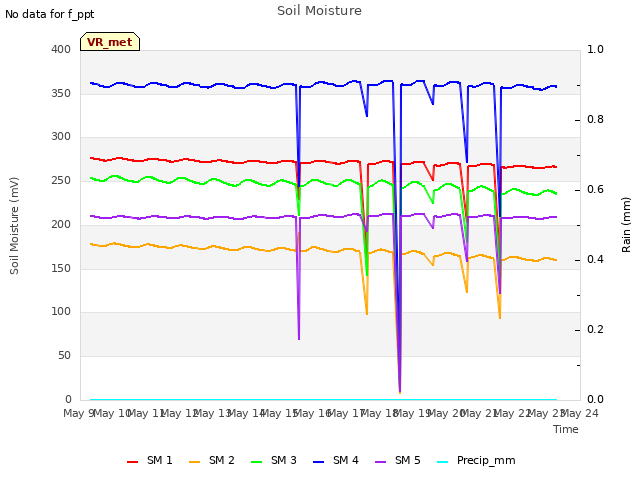The width and height of the screenshot is (640, 480).
Task: Click the 300 tick on left axis
Action: pyautogui.click(x=61, y=137)
